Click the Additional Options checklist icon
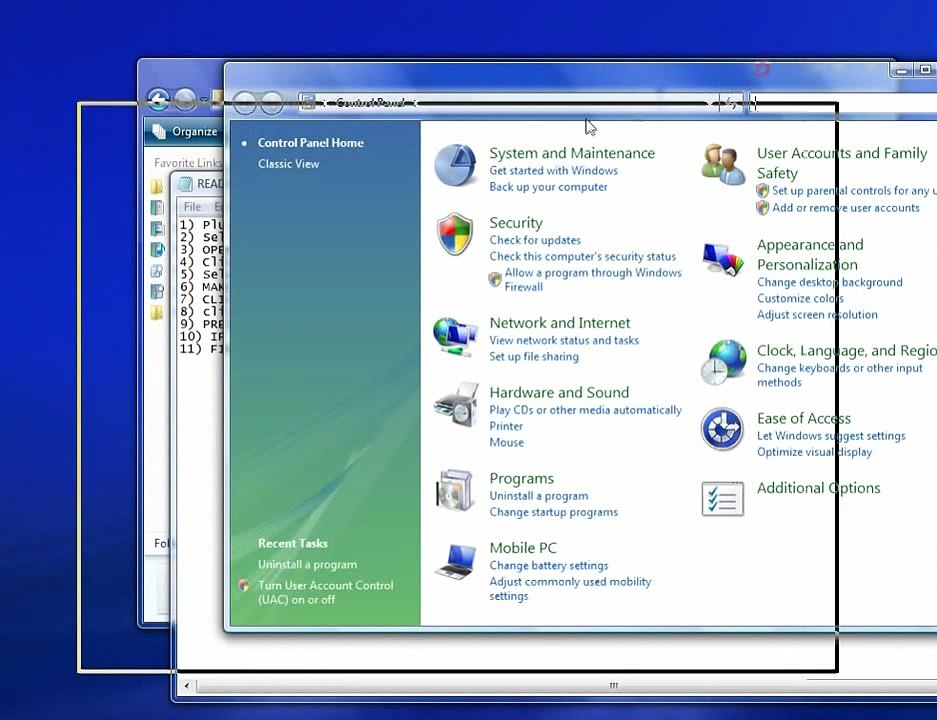Screen dimensions: 937x720 point(722,499)
